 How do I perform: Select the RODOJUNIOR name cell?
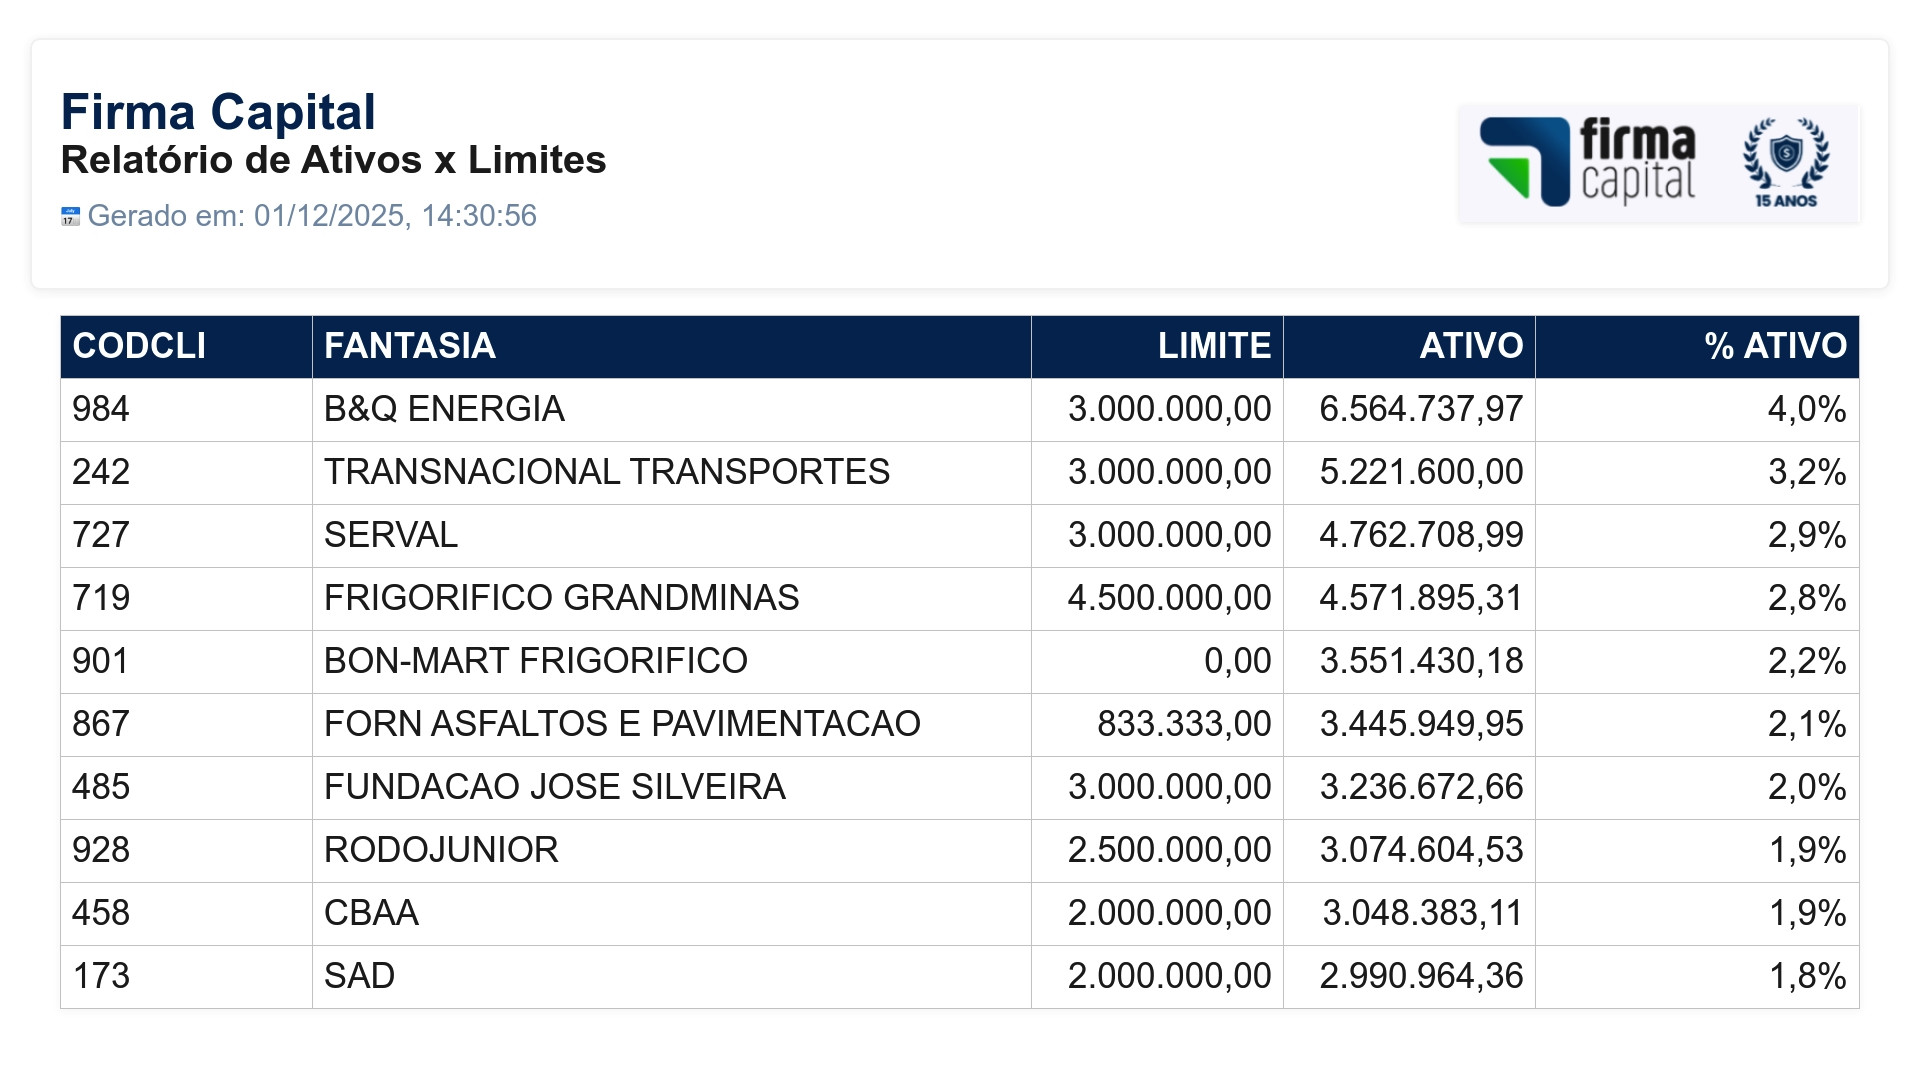coord(672,851)
